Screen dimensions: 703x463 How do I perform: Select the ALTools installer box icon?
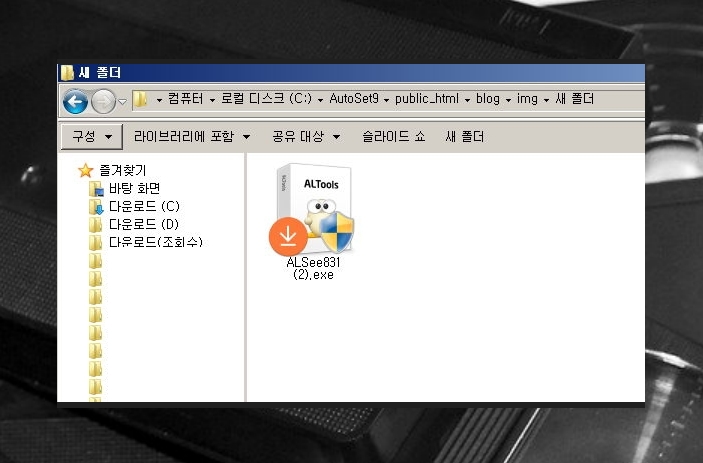pos(314,208)
